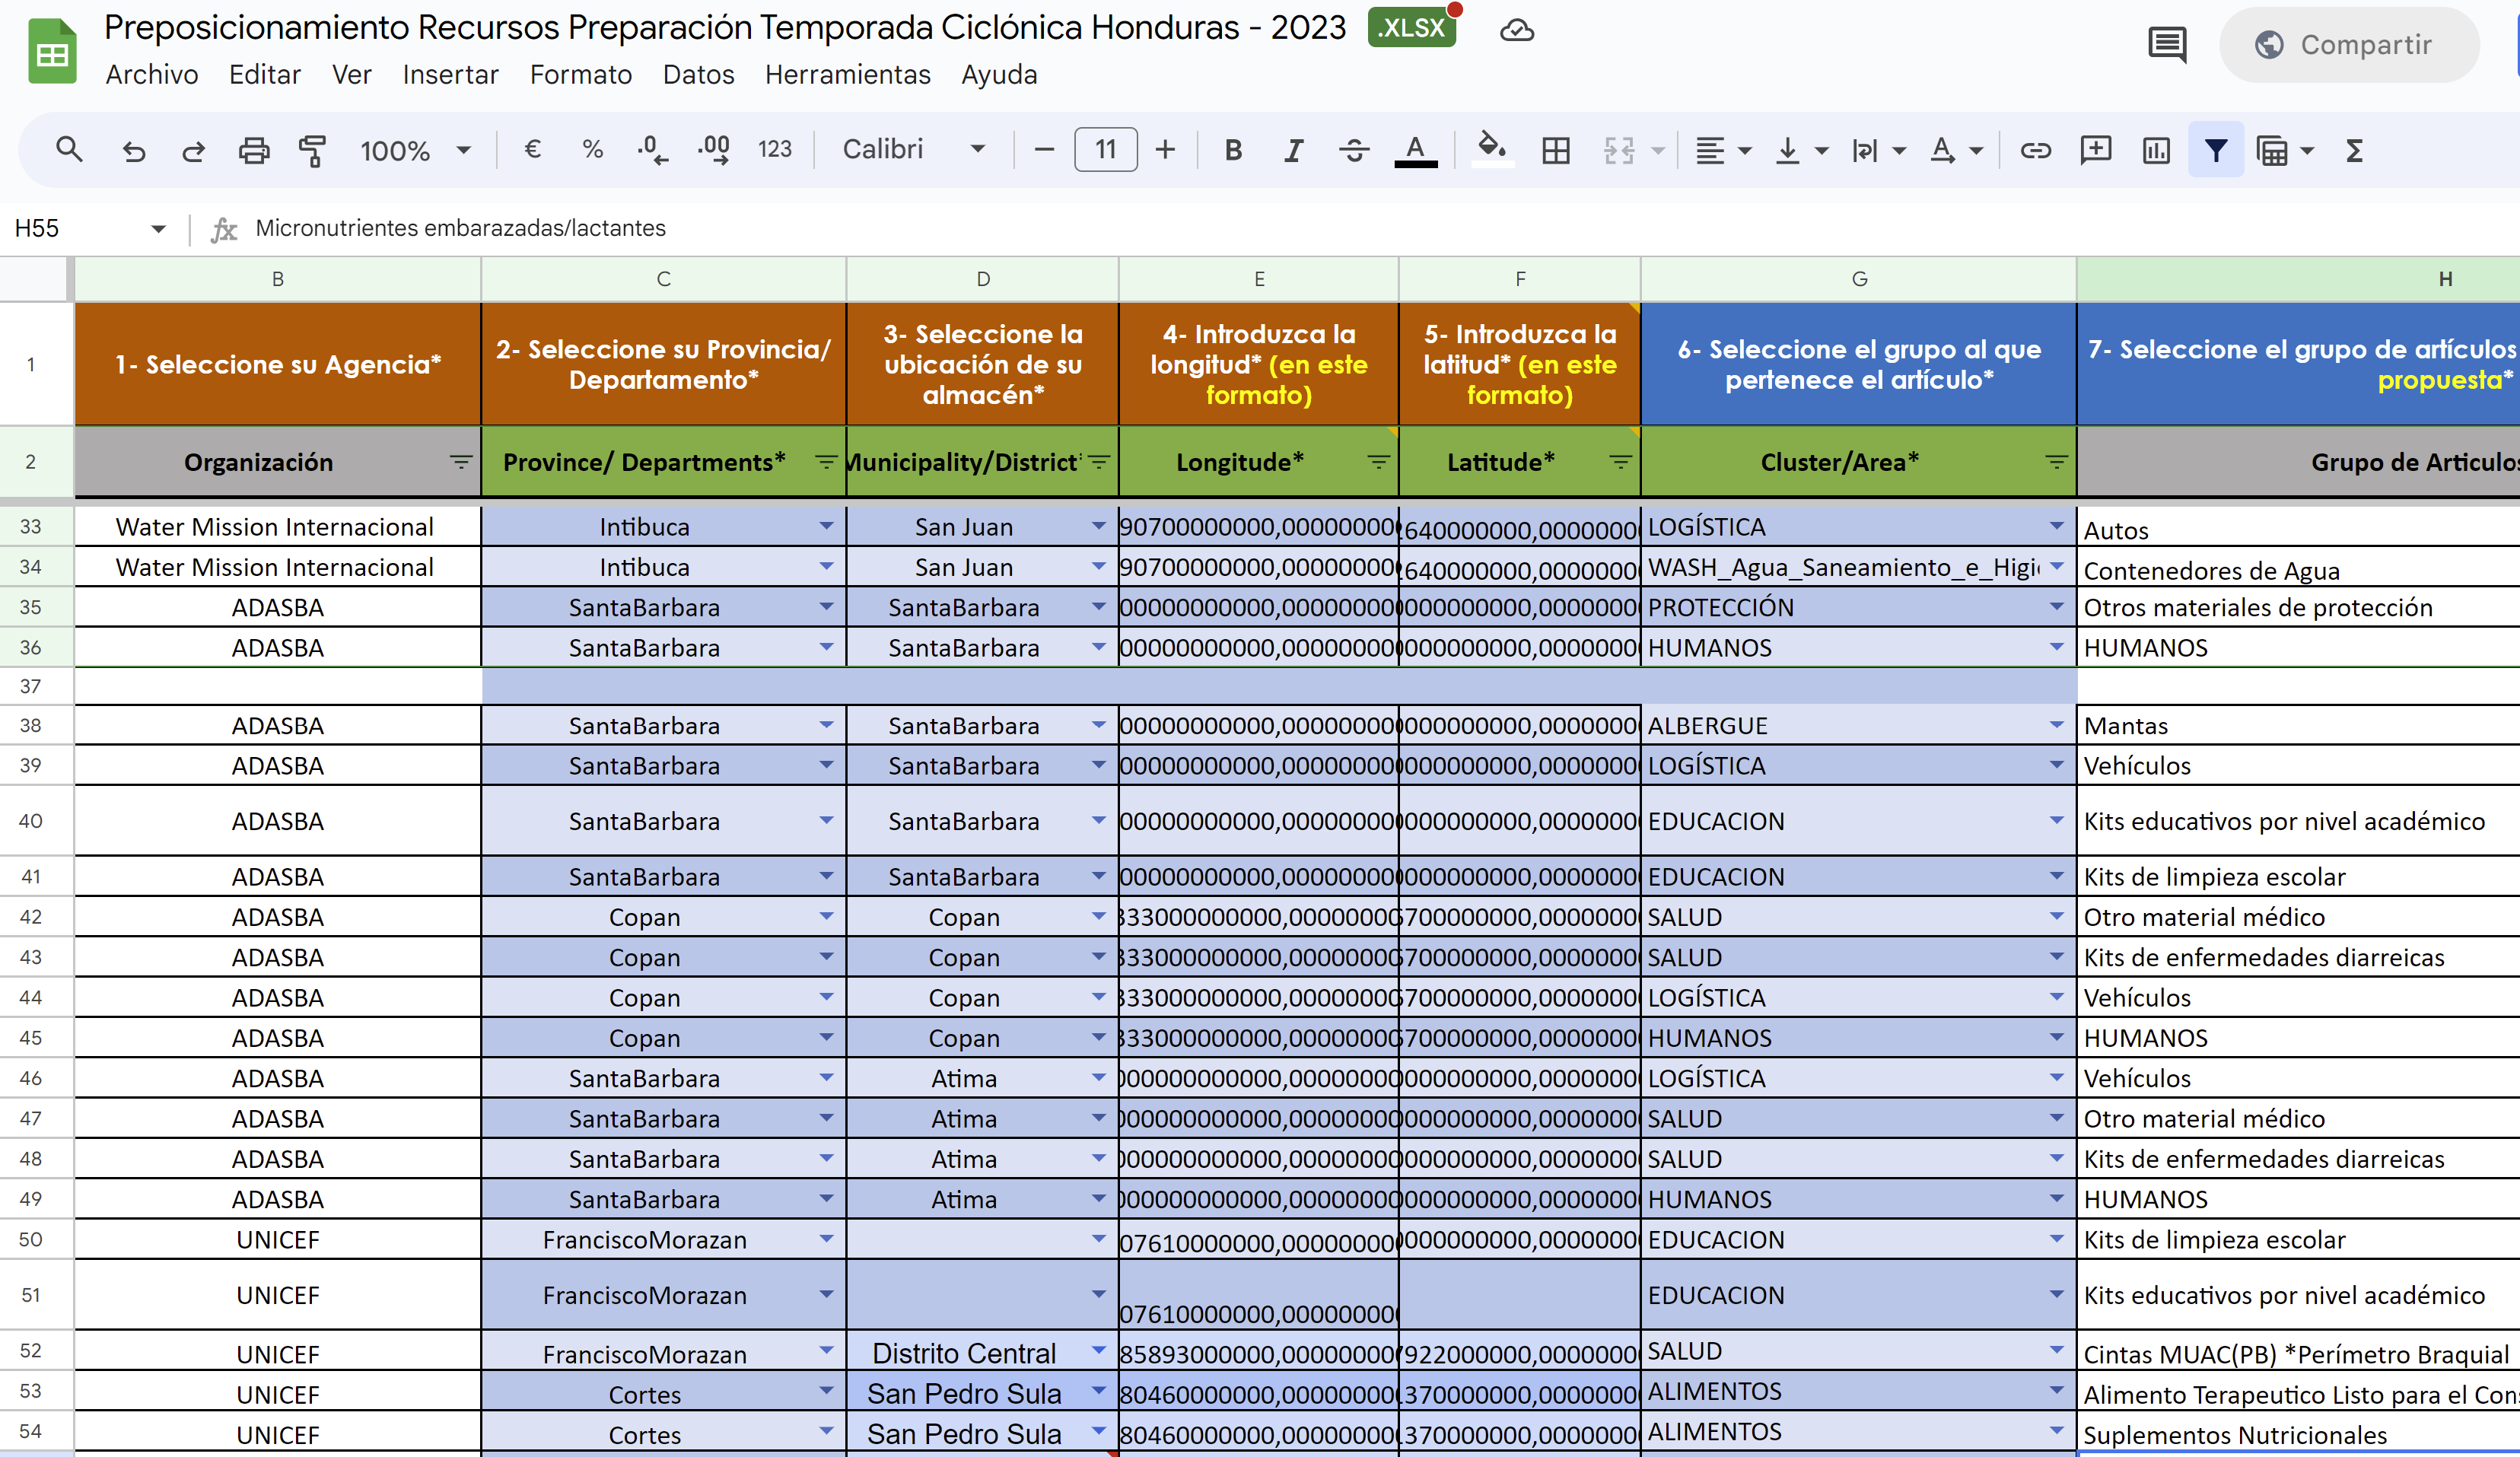Screen dimensions: 2520x1457
Task: Open the Ver menu
Action: [351, 75]
